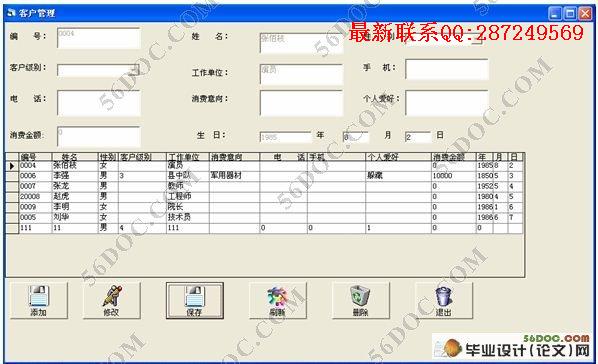Select the 军用器材 cell
This screenshot has width=598, height=364.
pos(234,176)
